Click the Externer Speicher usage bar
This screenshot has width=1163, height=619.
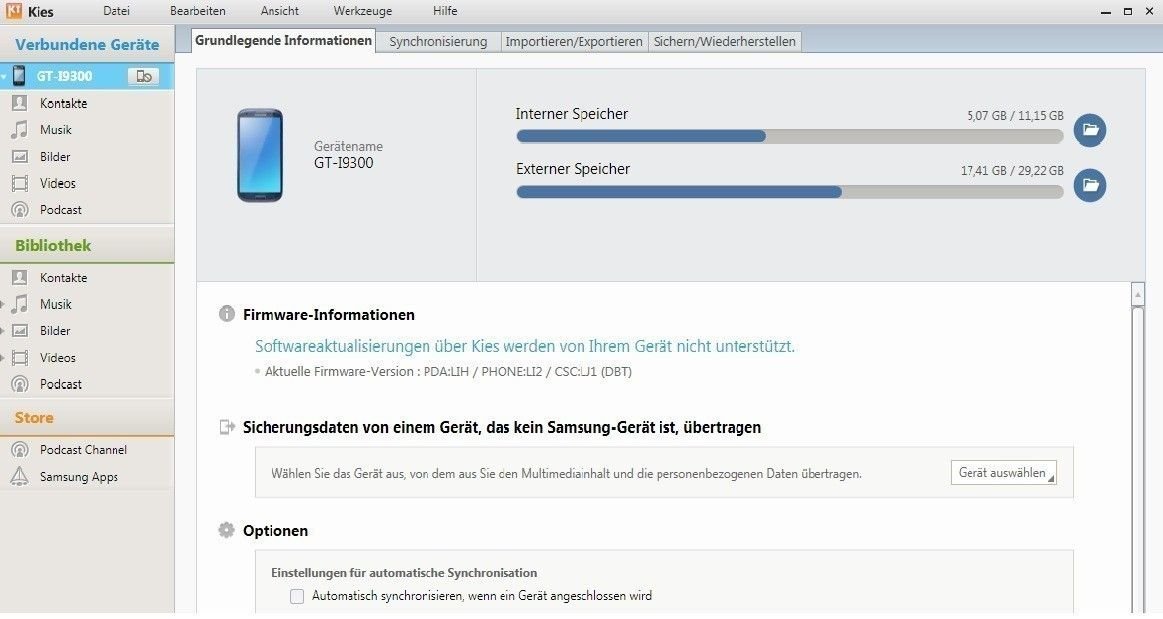coord(790,192)
